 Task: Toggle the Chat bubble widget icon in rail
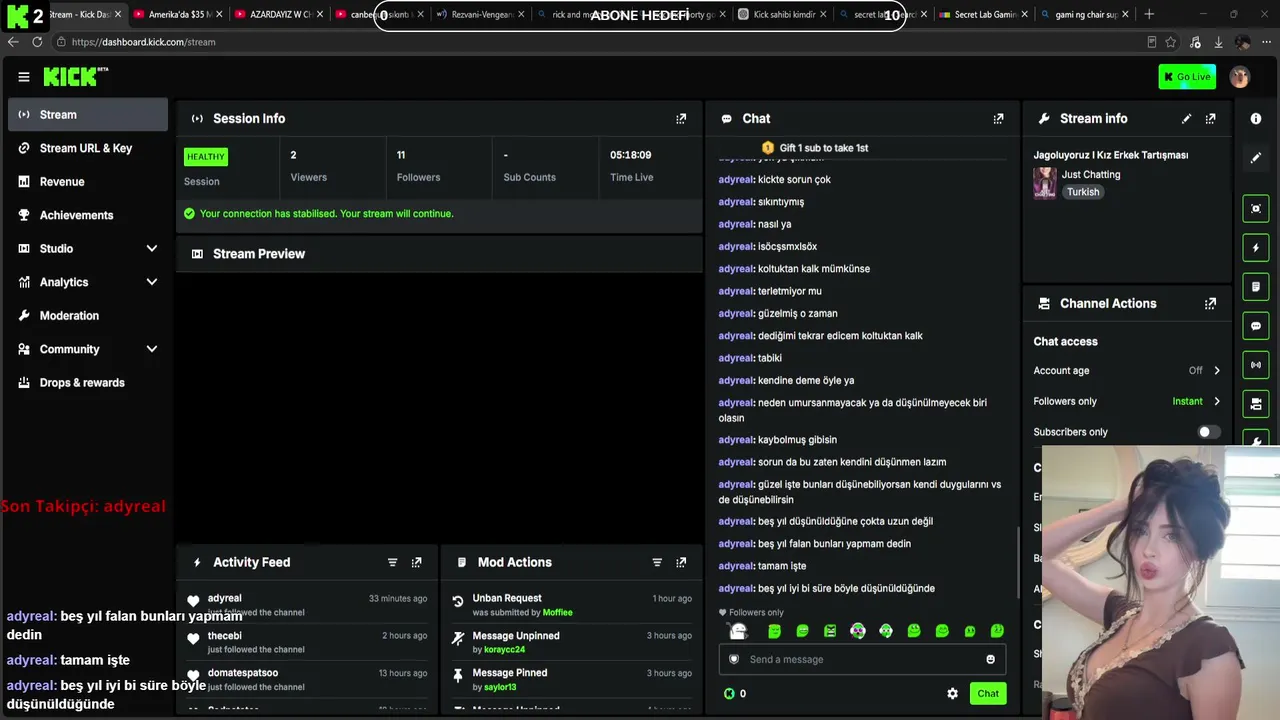pyautogui.click(x=1256, y=326)
